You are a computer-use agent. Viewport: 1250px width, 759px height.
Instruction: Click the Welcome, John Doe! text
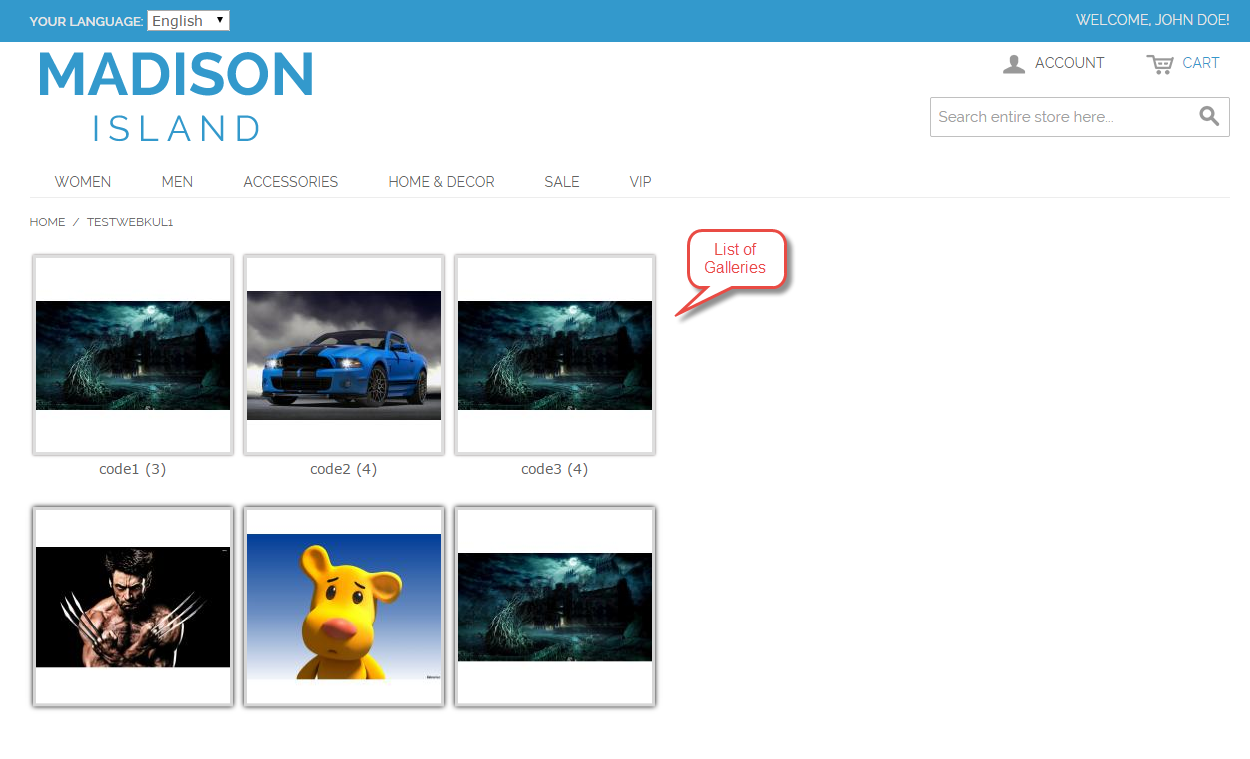[1152, 20]
